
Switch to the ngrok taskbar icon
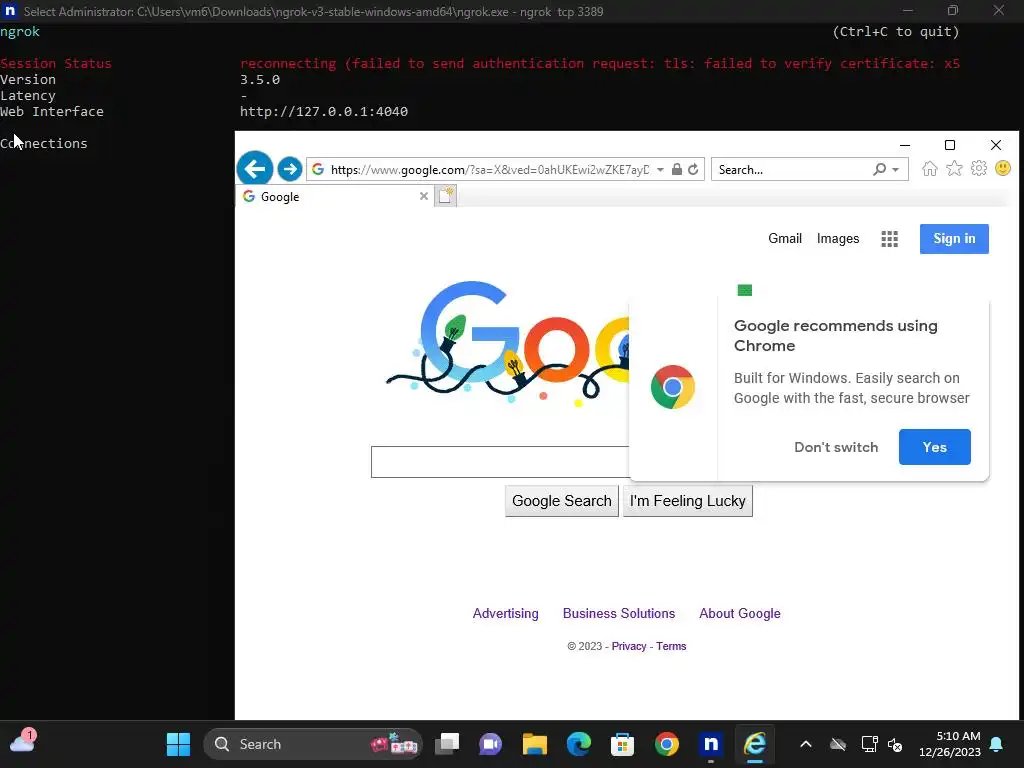click(711, 744)
